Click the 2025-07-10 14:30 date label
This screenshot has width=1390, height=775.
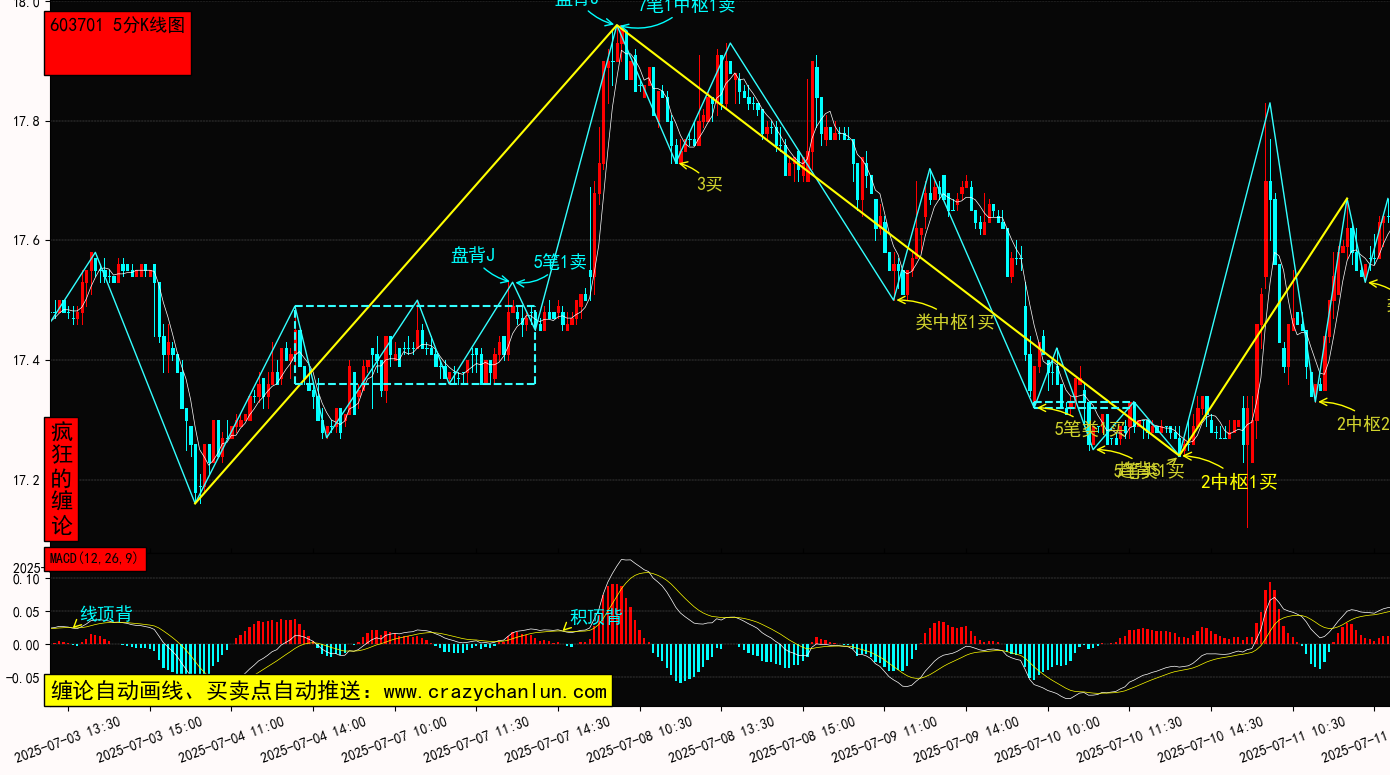point(1211,738)
